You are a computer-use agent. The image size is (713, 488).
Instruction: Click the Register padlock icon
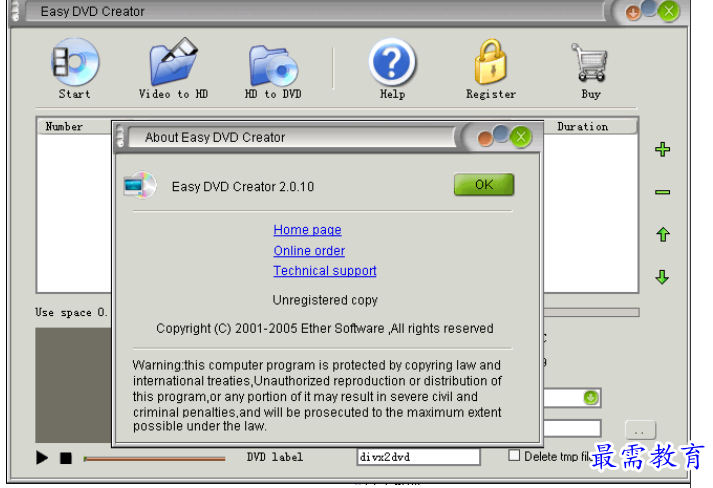491,62
